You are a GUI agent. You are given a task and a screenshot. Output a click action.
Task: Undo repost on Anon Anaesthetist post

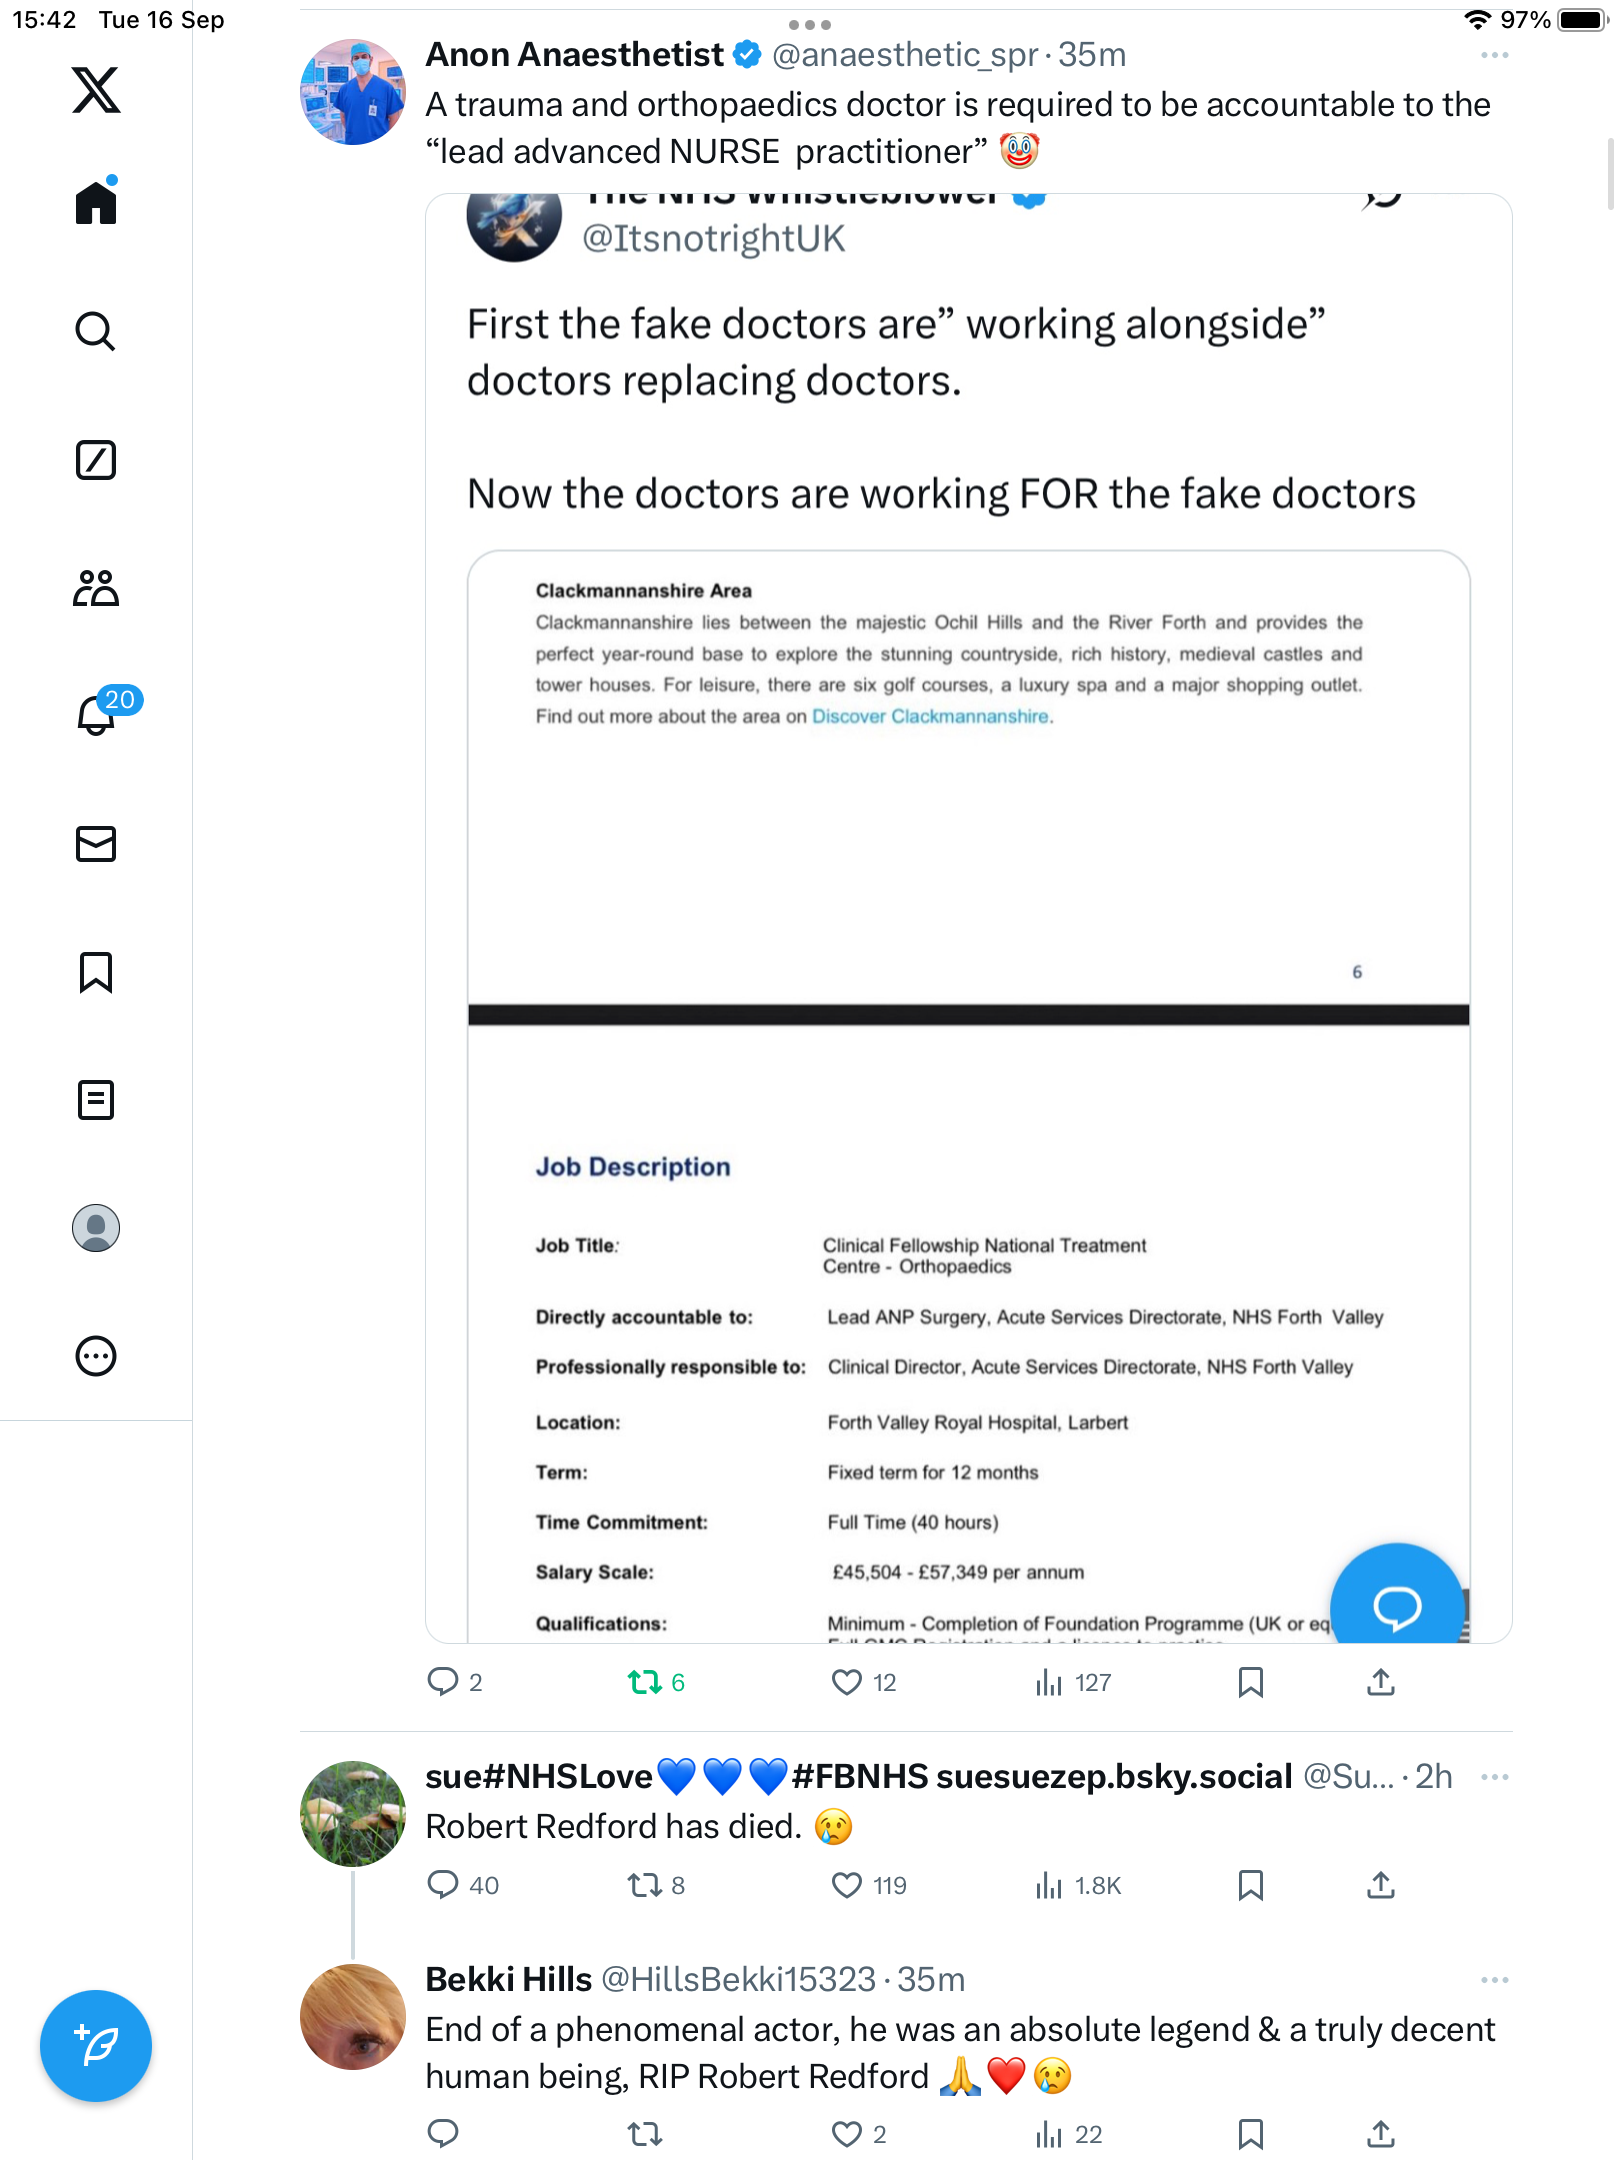pos(645,1682)
